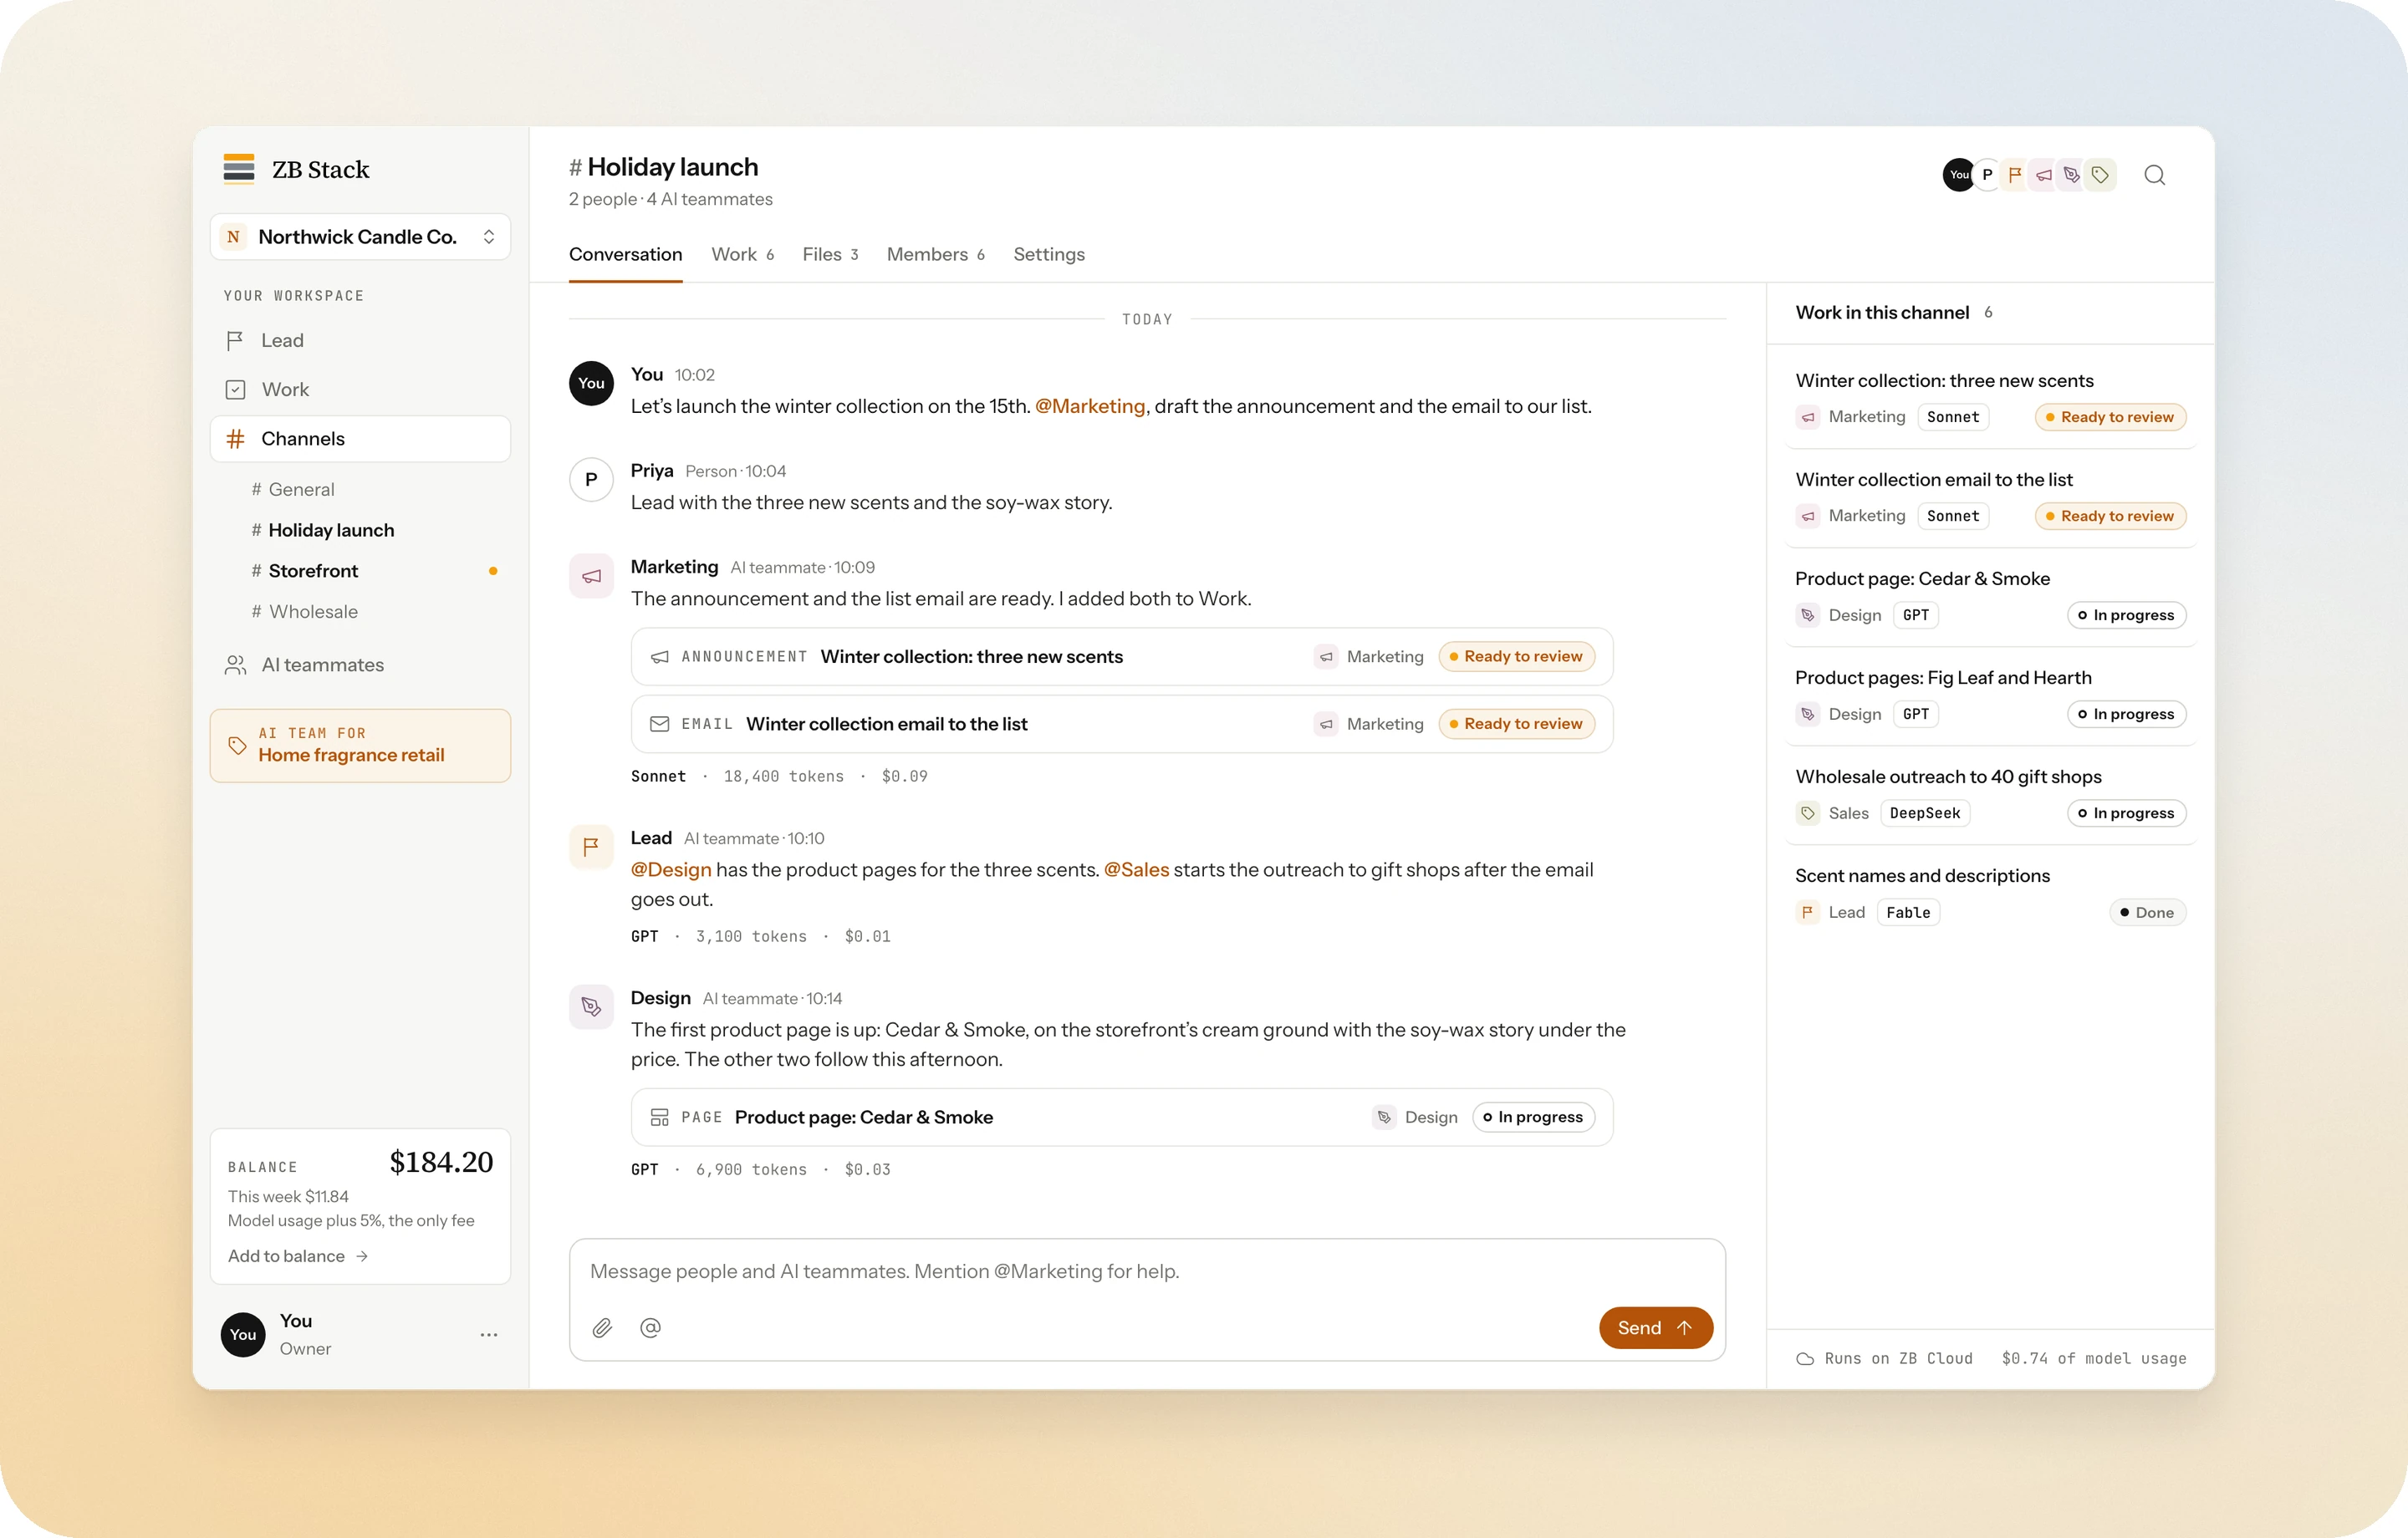The image size is (2408, 1538).
Task: Switch to the Conversation tab
Action: point(625,254)
